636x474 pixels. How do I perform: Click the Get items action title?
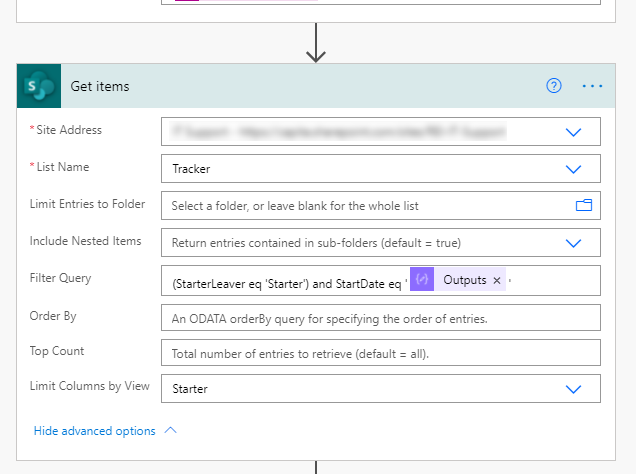click(x=100, y=87)
